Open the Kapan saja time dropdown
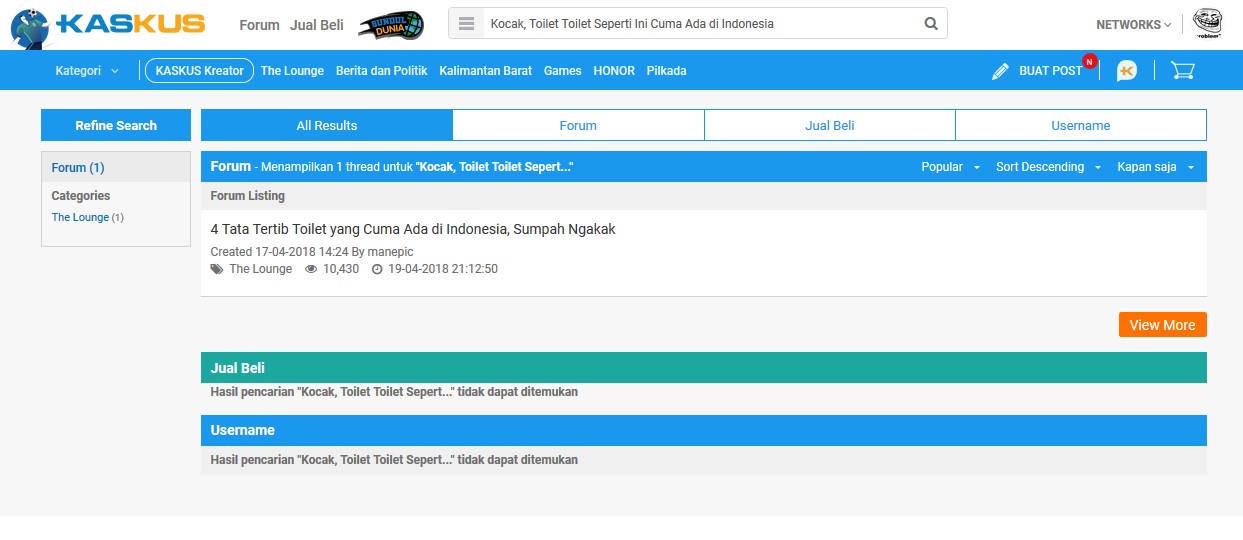The width and height of the screenshot is (1243, 540). coord(1156,167)
